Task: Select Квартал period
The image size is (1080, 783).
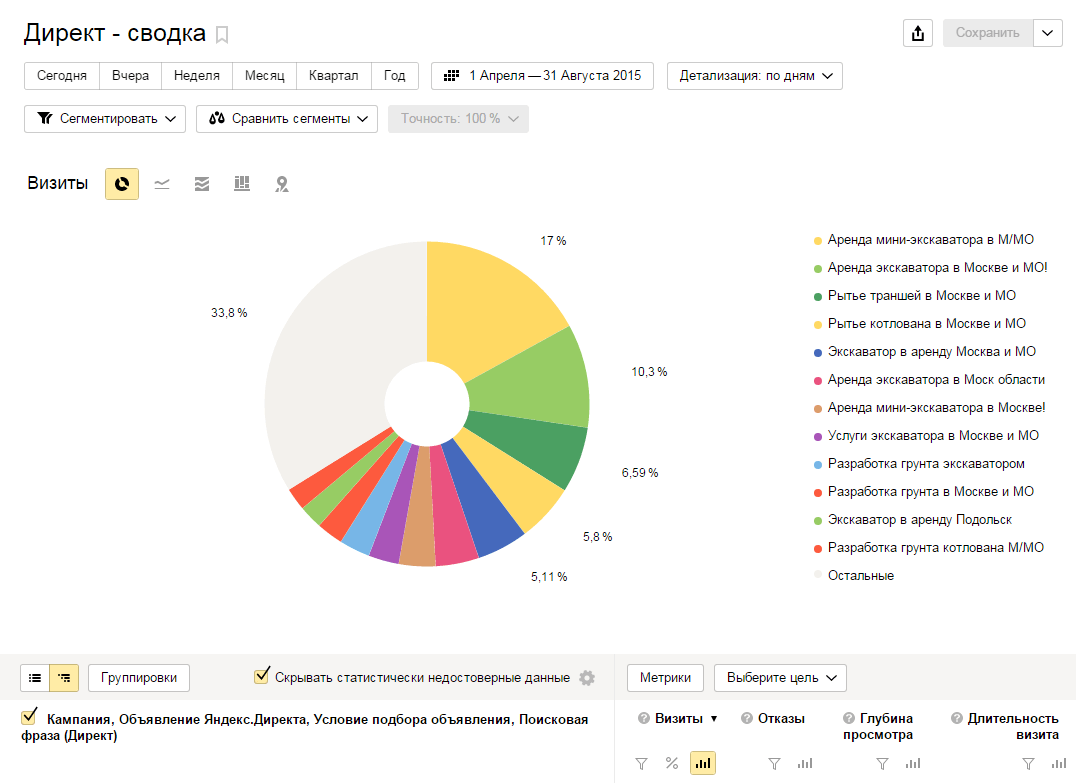Action: pos(333,76)
